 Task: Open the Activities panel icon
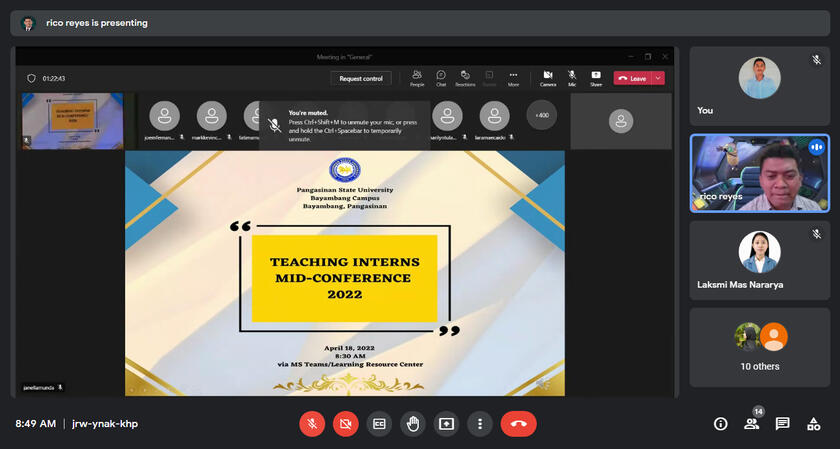click(x=814, y=424)
